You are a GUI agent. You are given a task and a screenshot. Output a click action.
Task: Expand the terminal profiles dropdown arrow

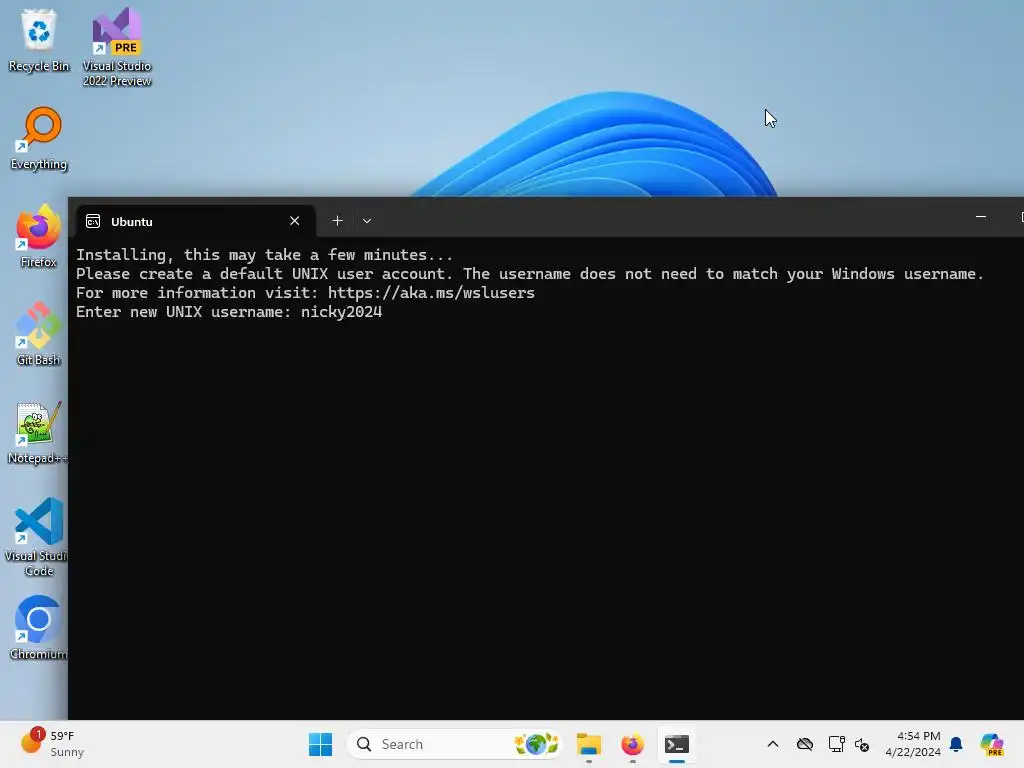tap(367, 221)
